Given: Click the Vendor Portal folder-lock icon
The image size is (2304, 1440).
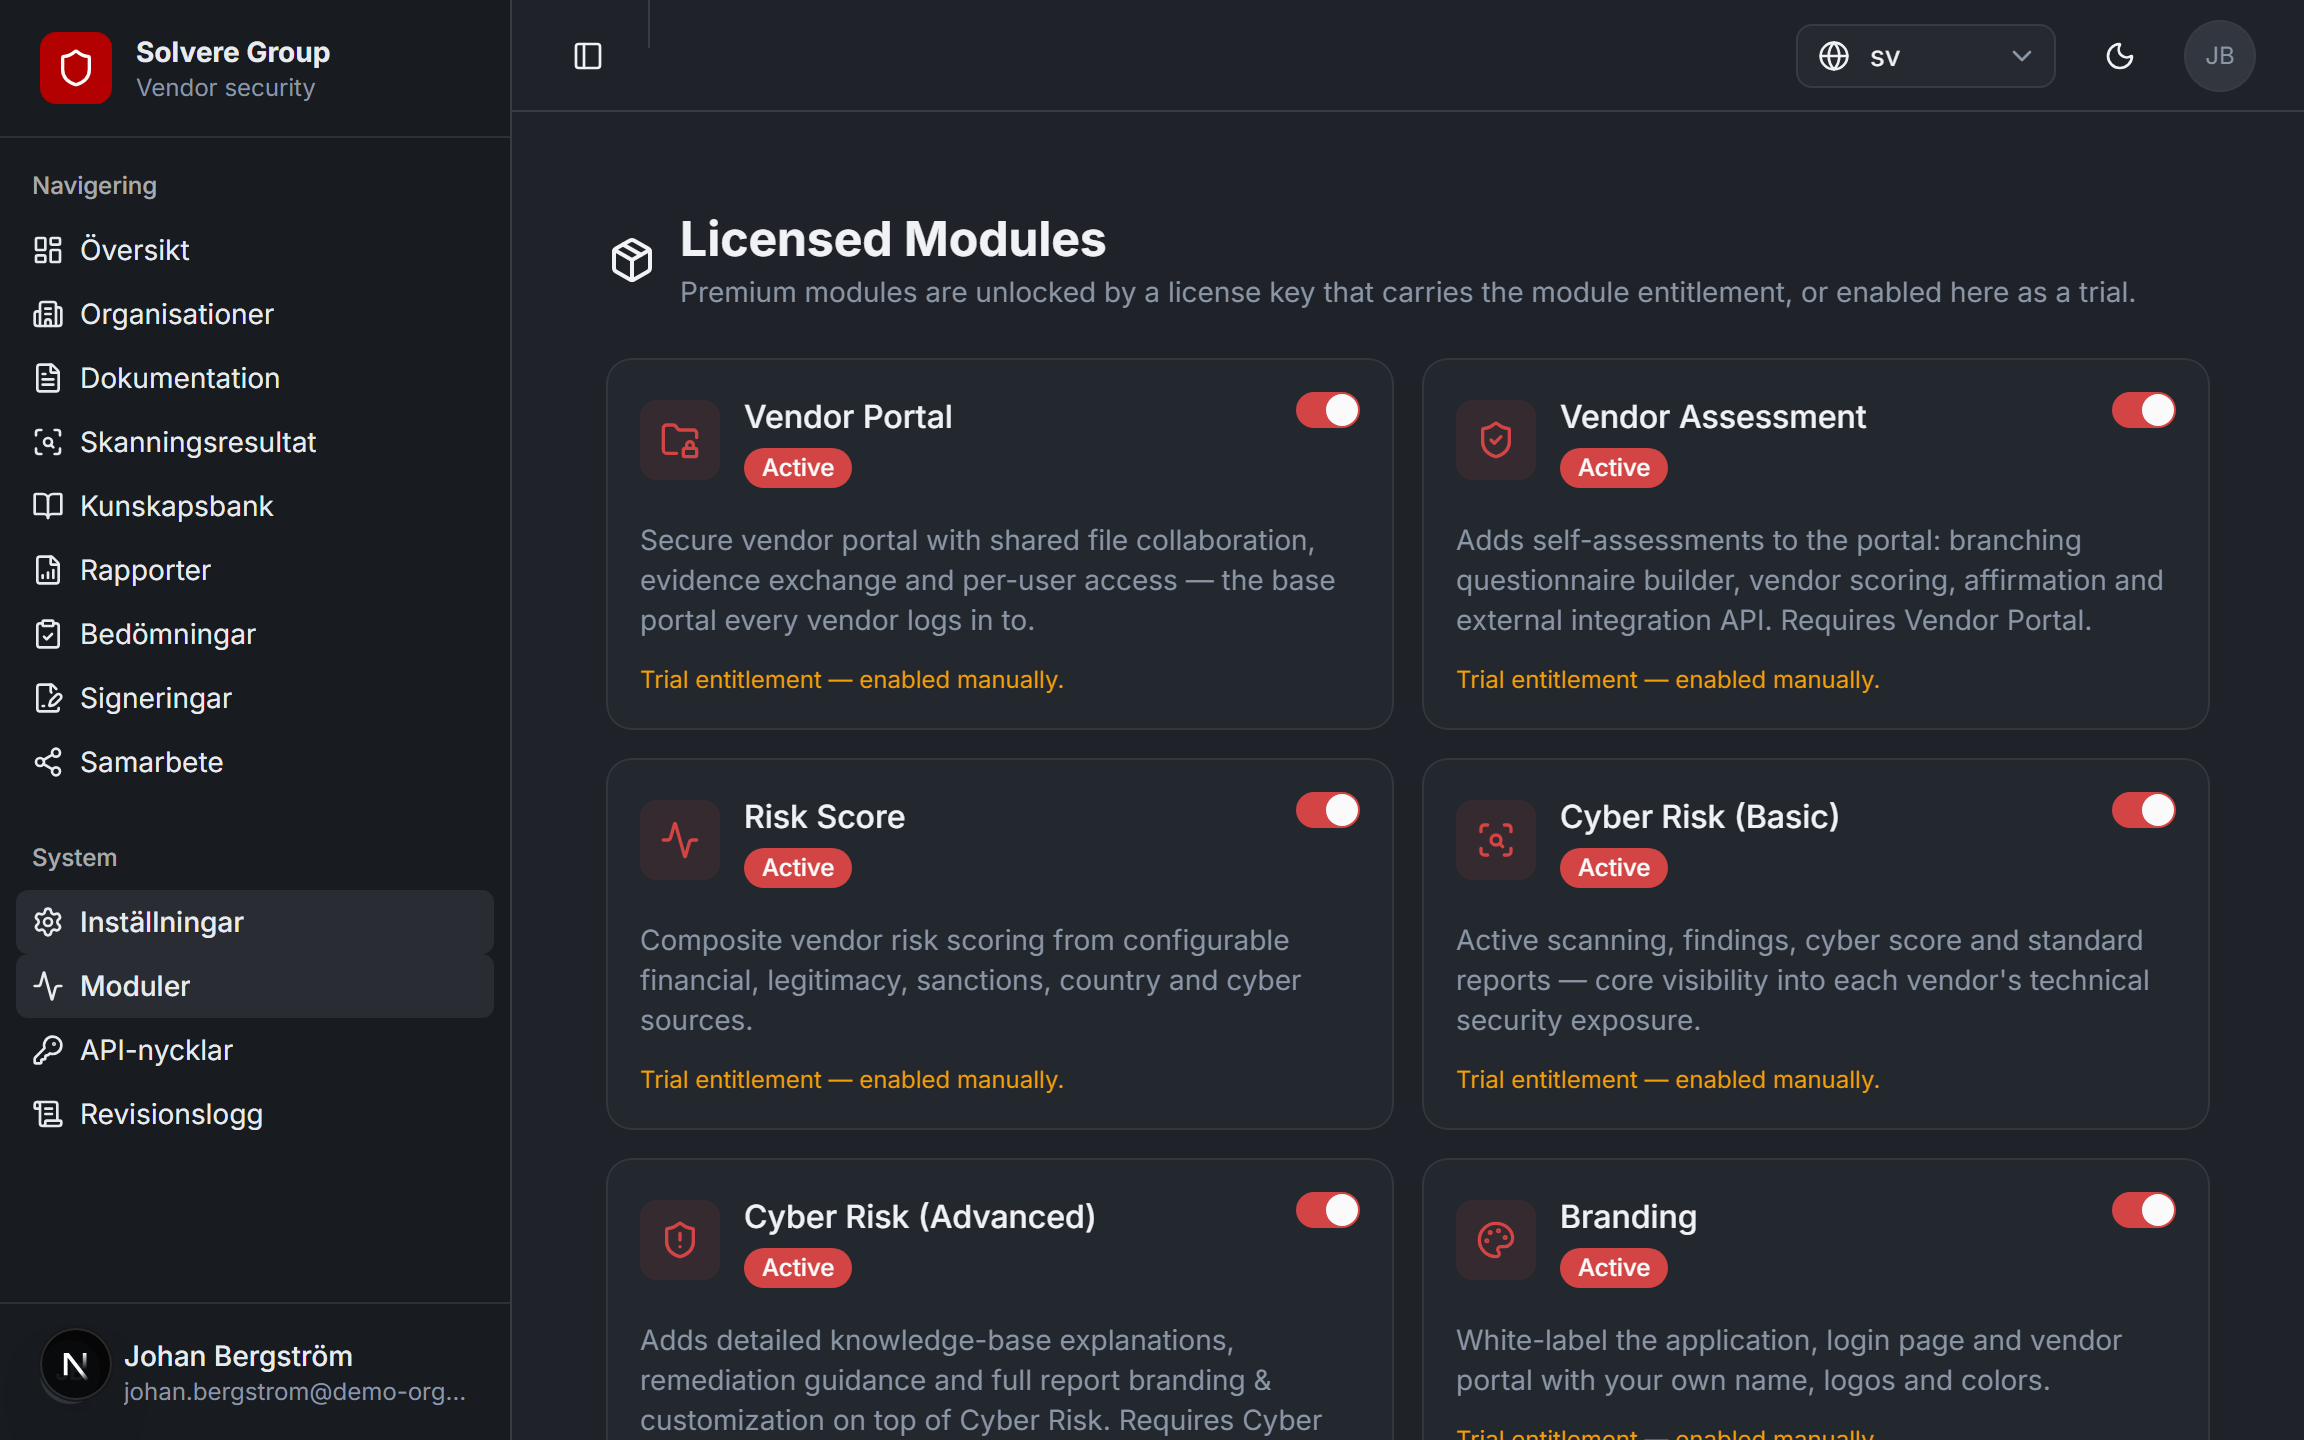Looking at the screenshot, I should [680, 440].
